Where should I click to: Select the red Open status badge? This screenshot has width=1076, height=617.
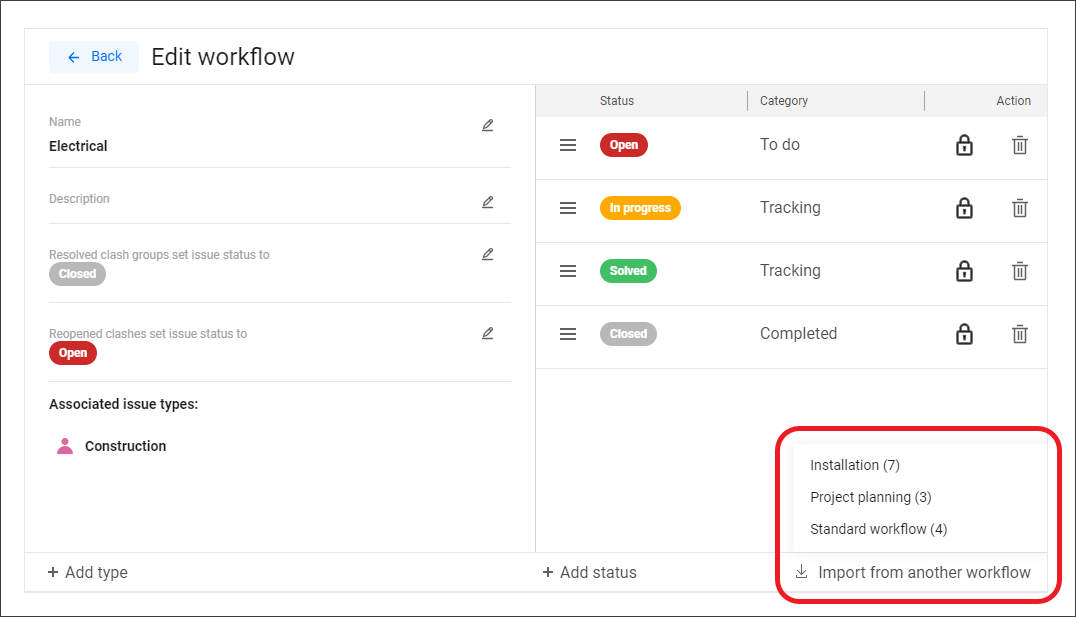pos(623,145)
